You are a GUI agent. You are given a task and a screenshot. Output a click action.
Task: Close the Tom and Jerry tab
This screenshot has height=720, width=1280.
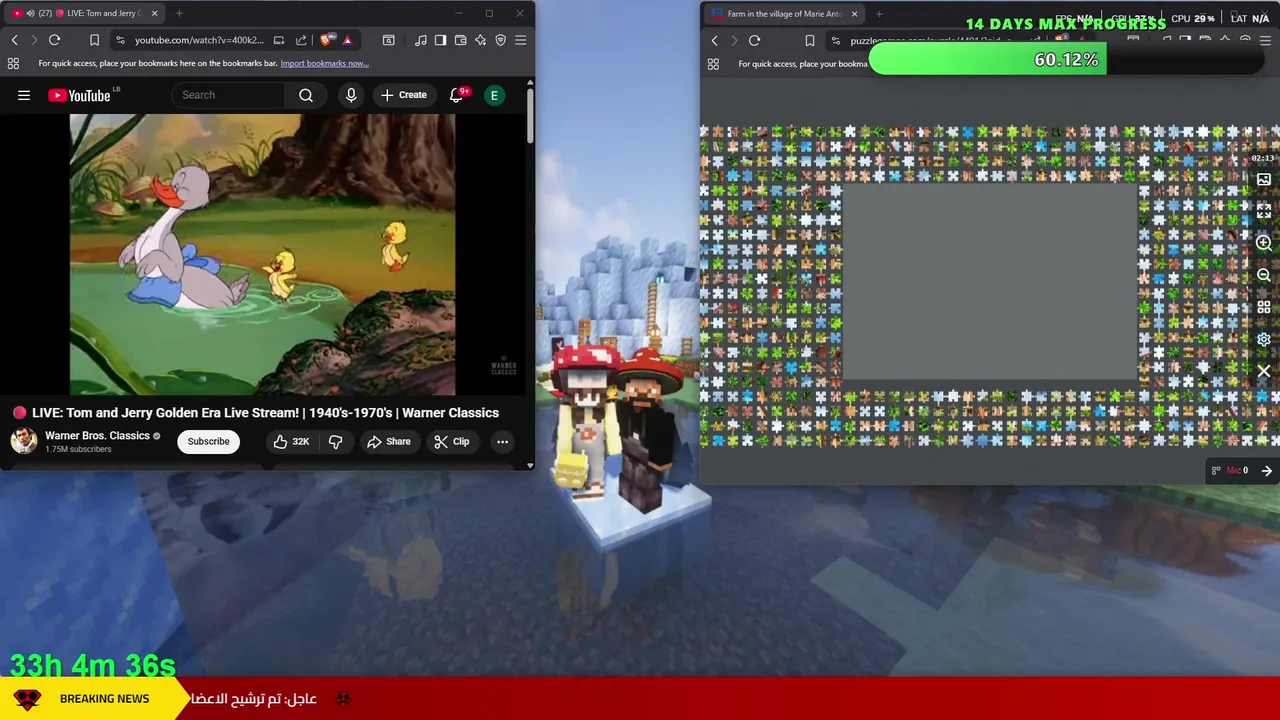tap(155, 13)
